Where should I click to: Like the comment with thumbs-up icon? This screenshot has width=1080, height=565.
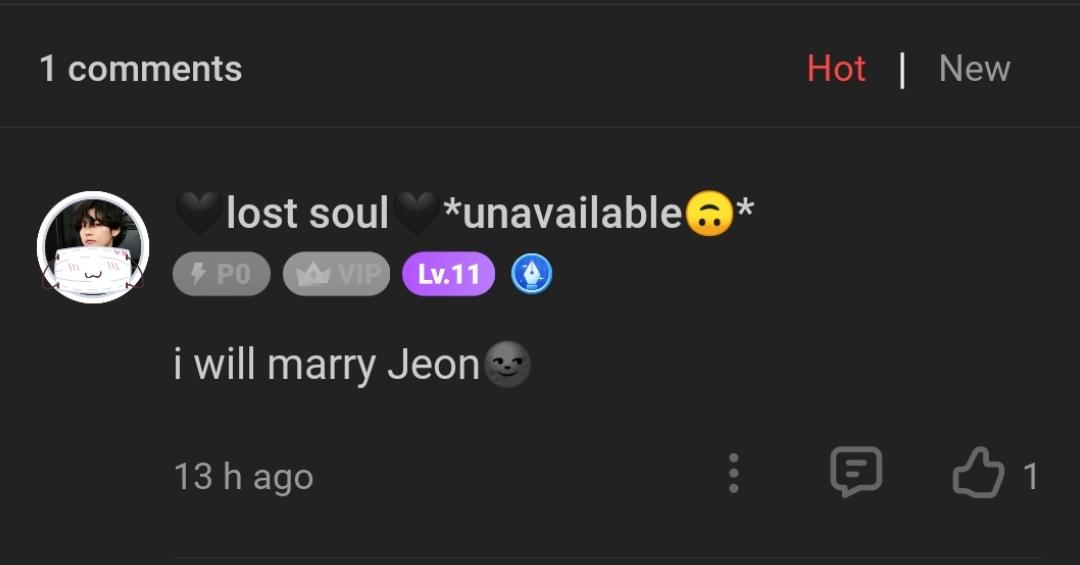point(977,473)
